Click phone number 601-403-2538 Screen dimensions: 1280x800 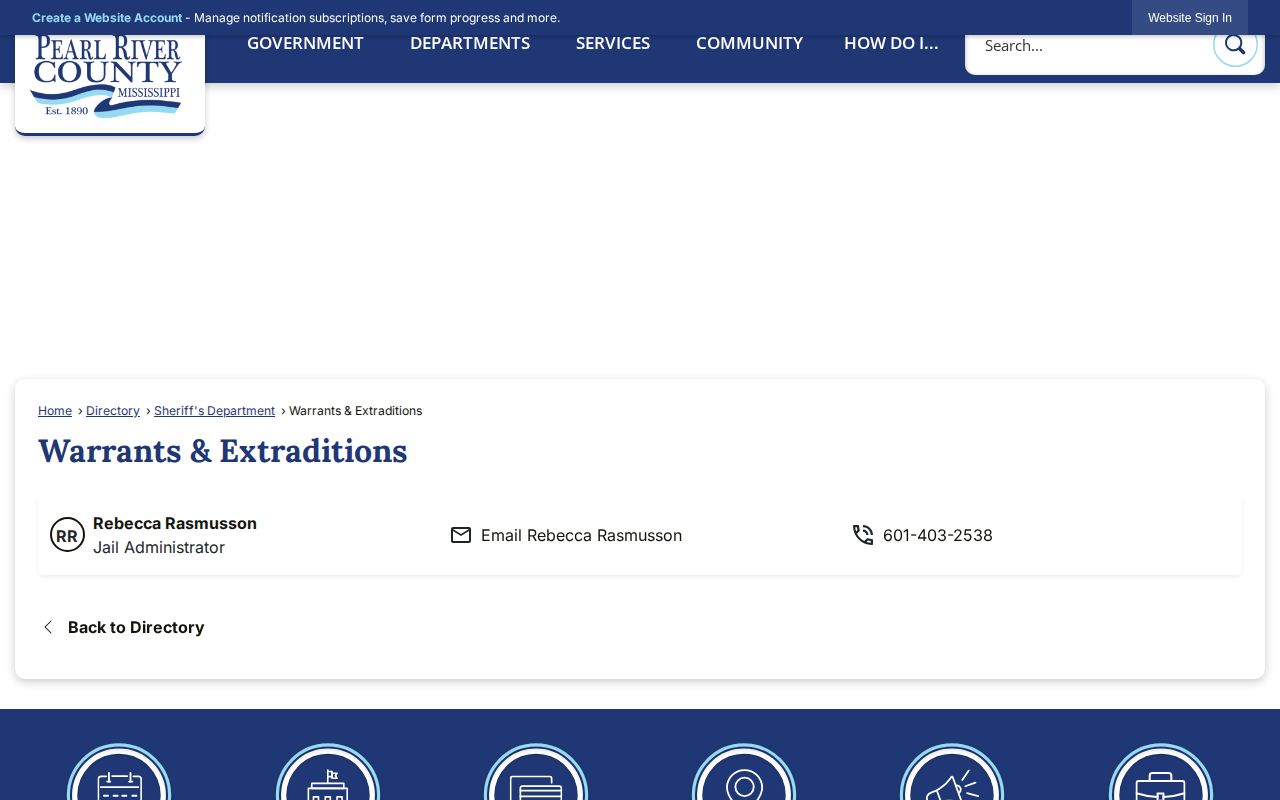coord(938,535)
